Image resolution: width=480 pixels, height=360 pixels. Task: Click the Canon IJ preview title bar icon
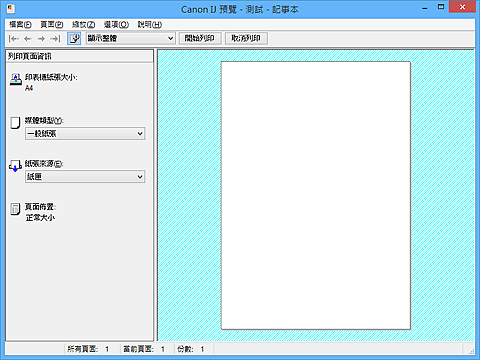coord(11,9)
